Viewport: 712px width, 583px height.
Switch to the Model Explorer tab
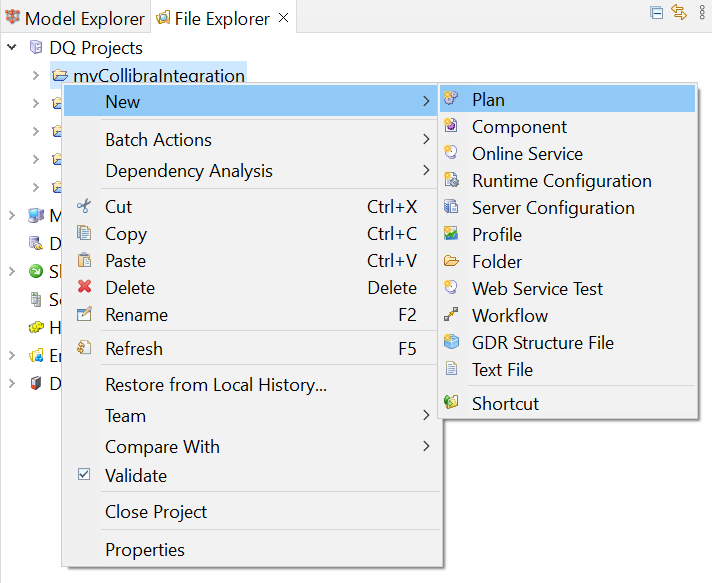coord(75,18)
